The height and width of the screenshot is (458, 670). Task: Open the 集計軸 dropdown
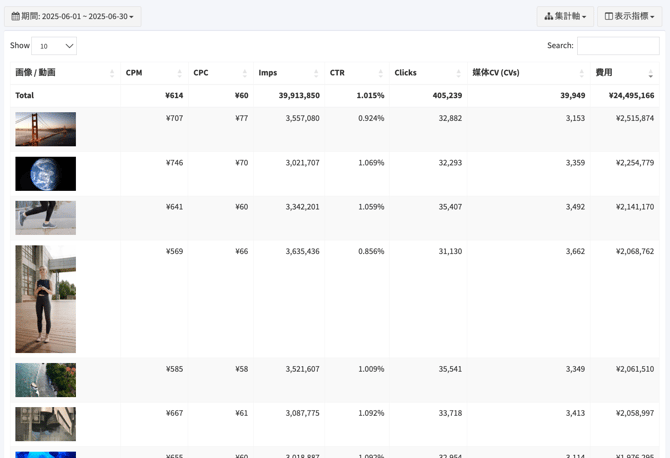(x=565, y=16)
